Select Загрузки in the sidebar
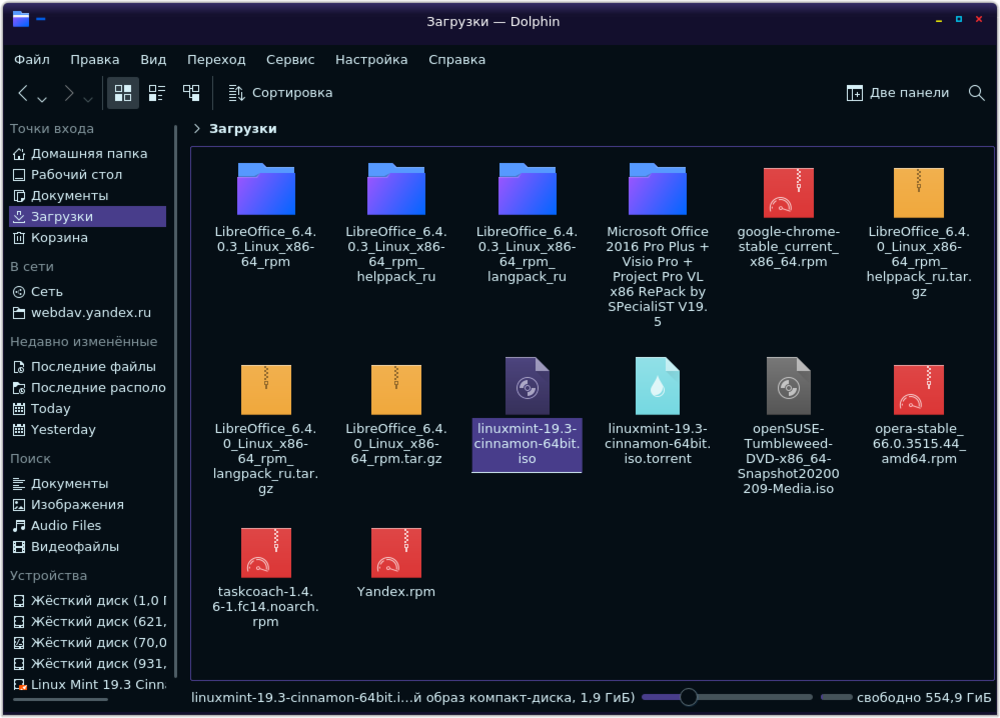Viewport: 1000px width, 718px height. (88, 217)
